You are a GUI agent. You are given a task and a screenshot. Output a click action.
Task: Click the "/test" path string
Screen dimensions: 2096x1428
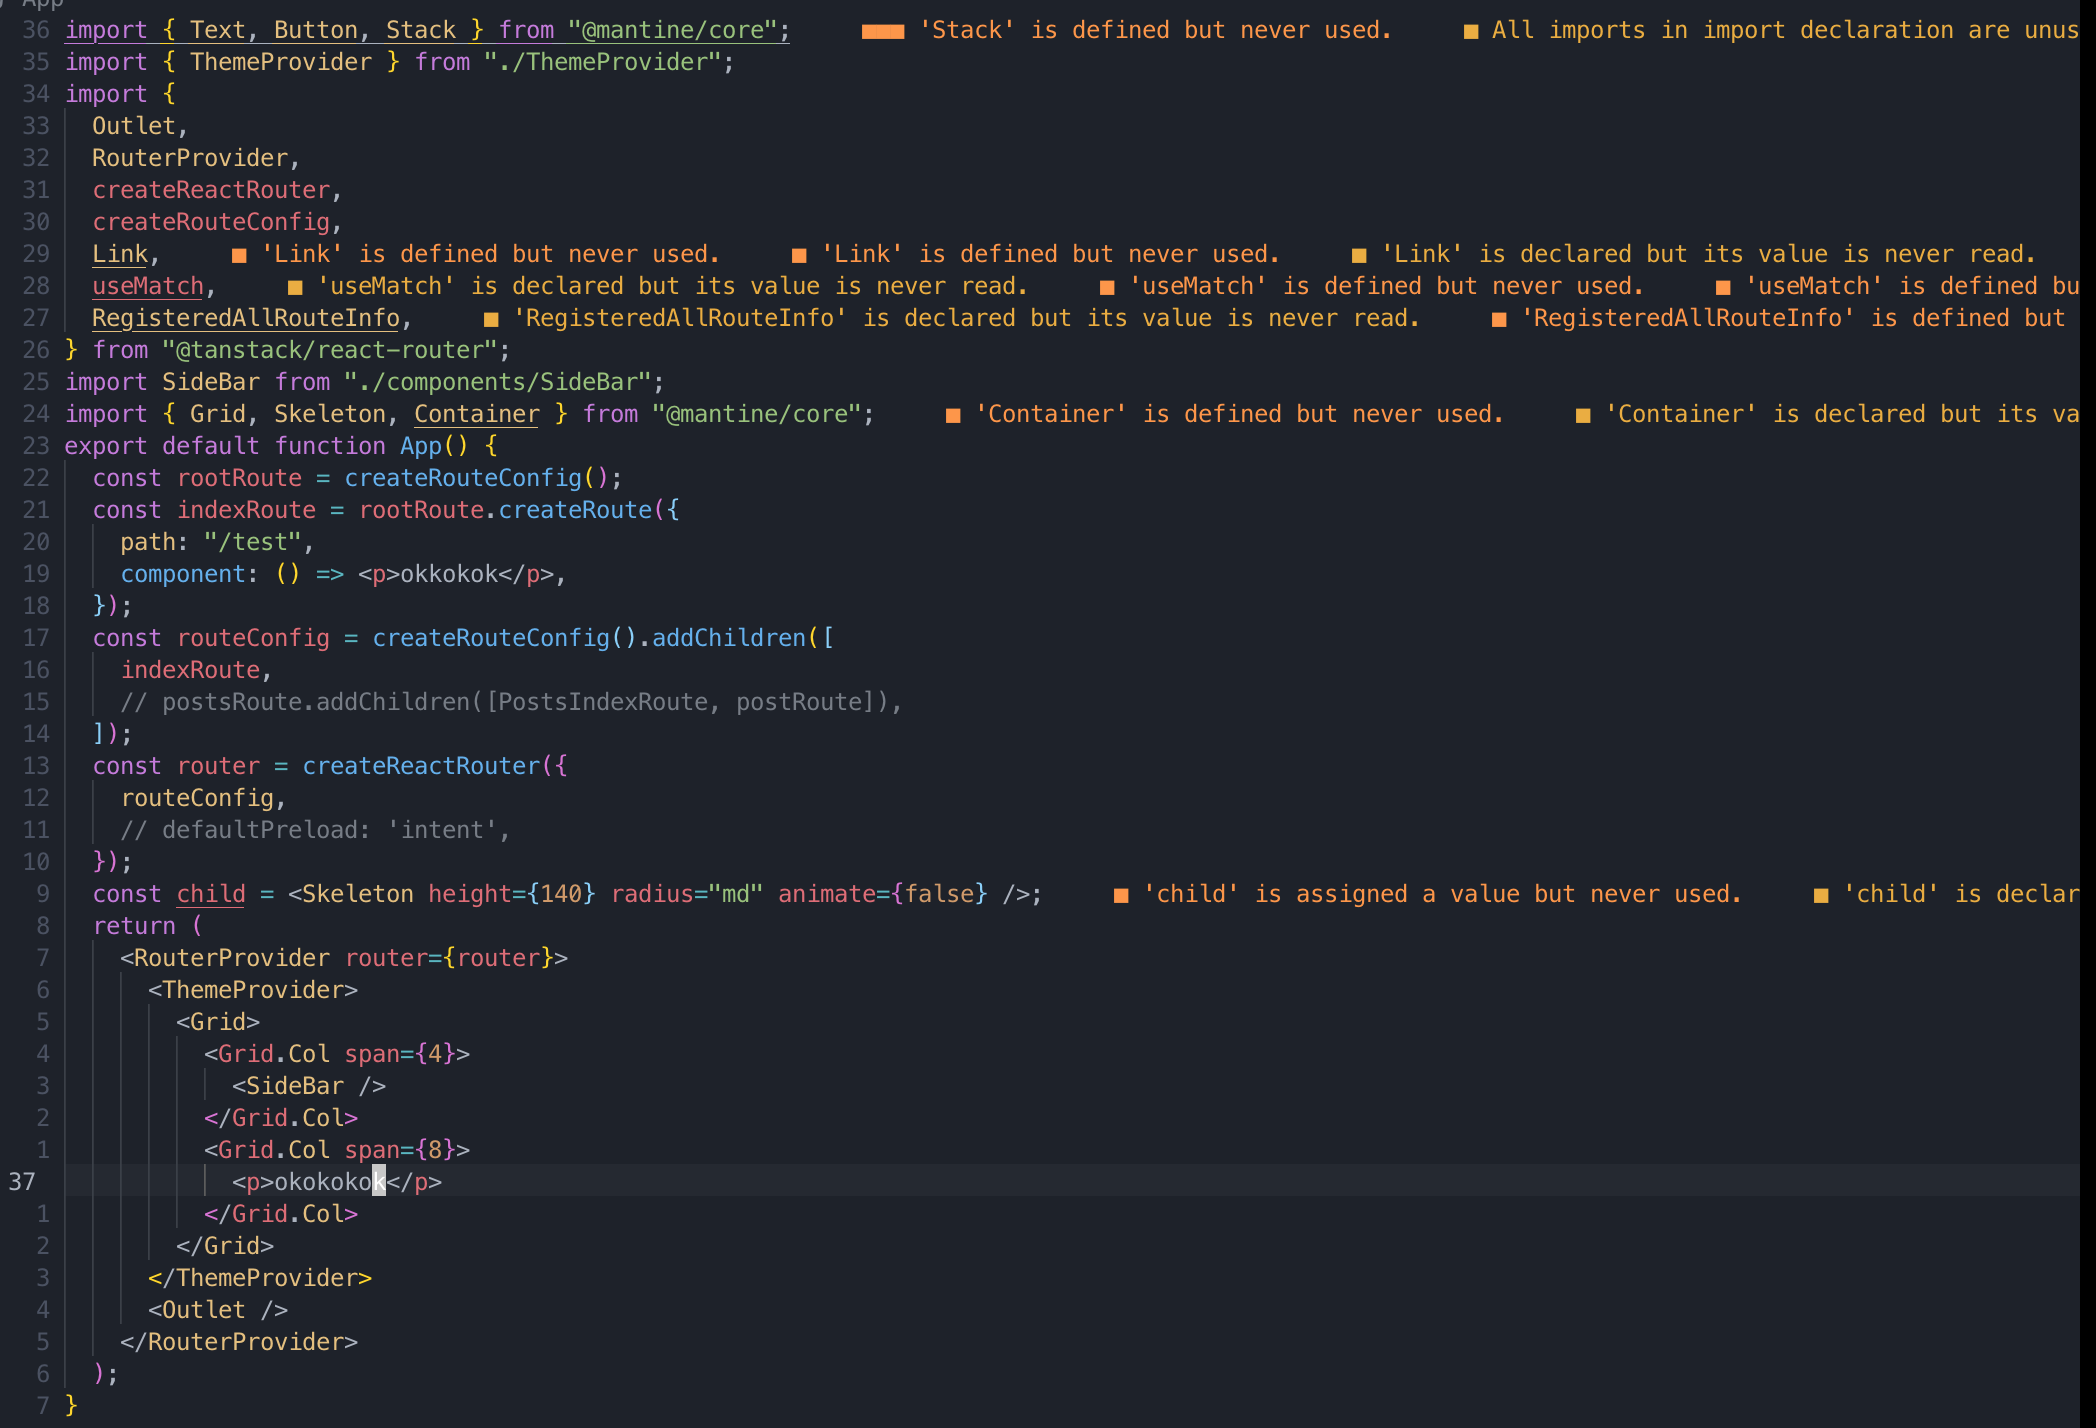pos(252,543)
